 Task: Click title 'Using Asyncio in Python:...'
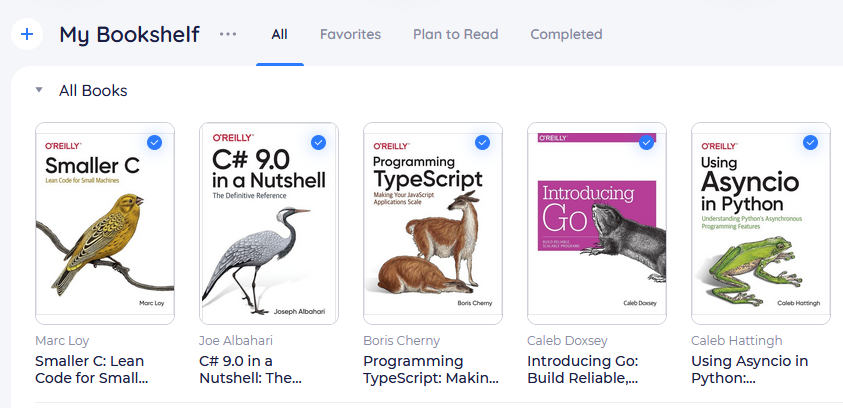click(x=749, y=369)
